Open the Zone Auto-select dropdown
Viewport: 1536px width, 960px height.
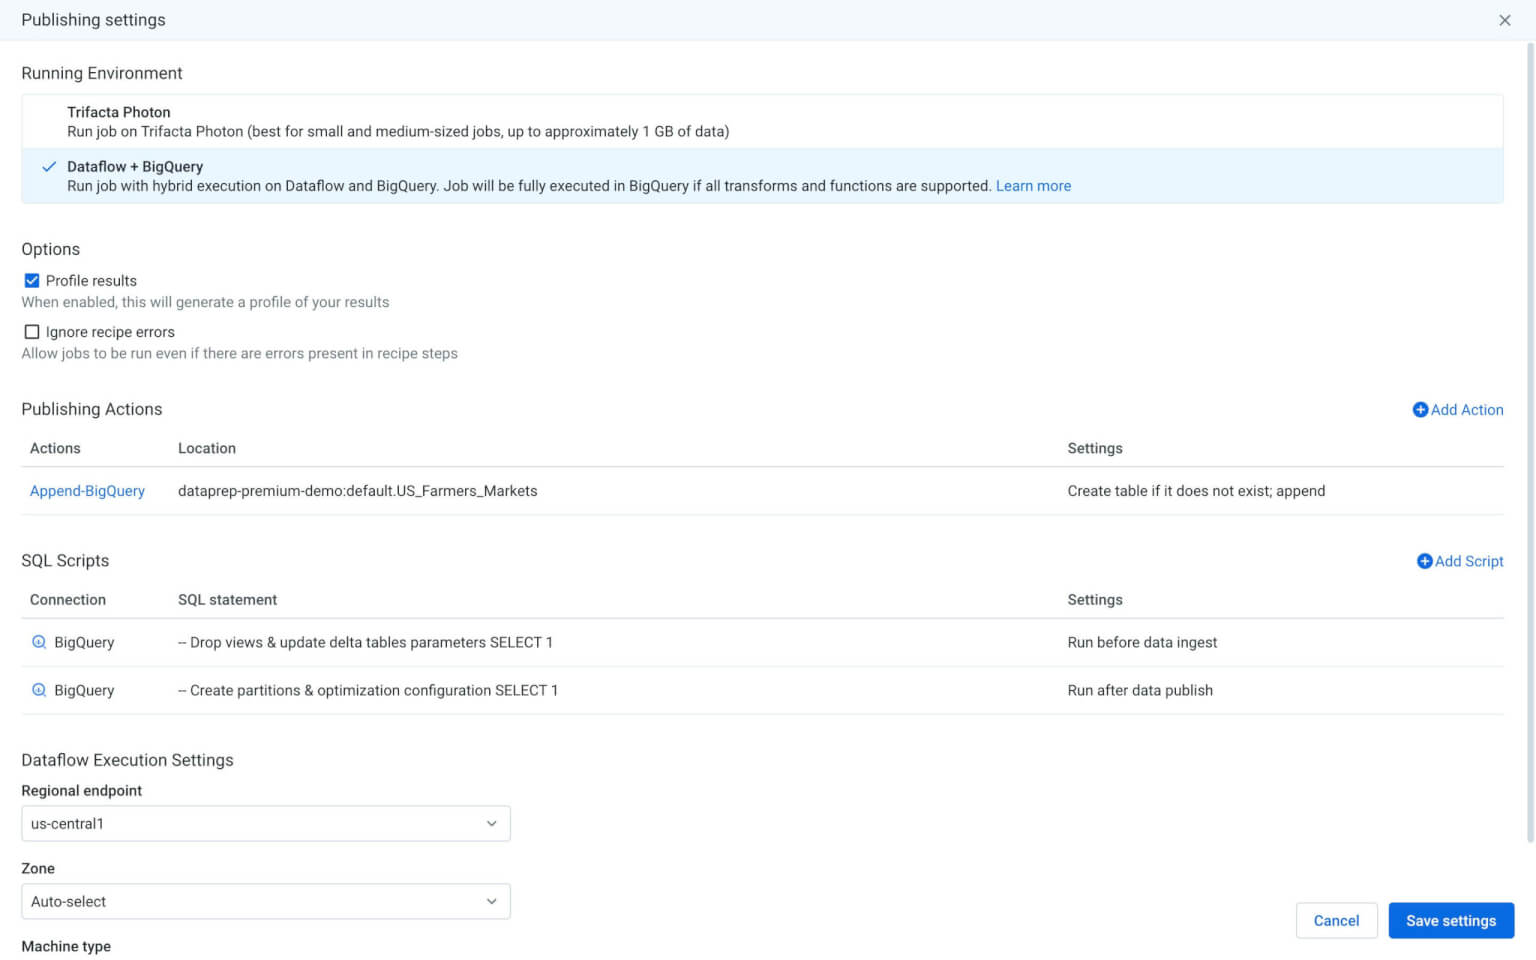click(x=265, y=901)
